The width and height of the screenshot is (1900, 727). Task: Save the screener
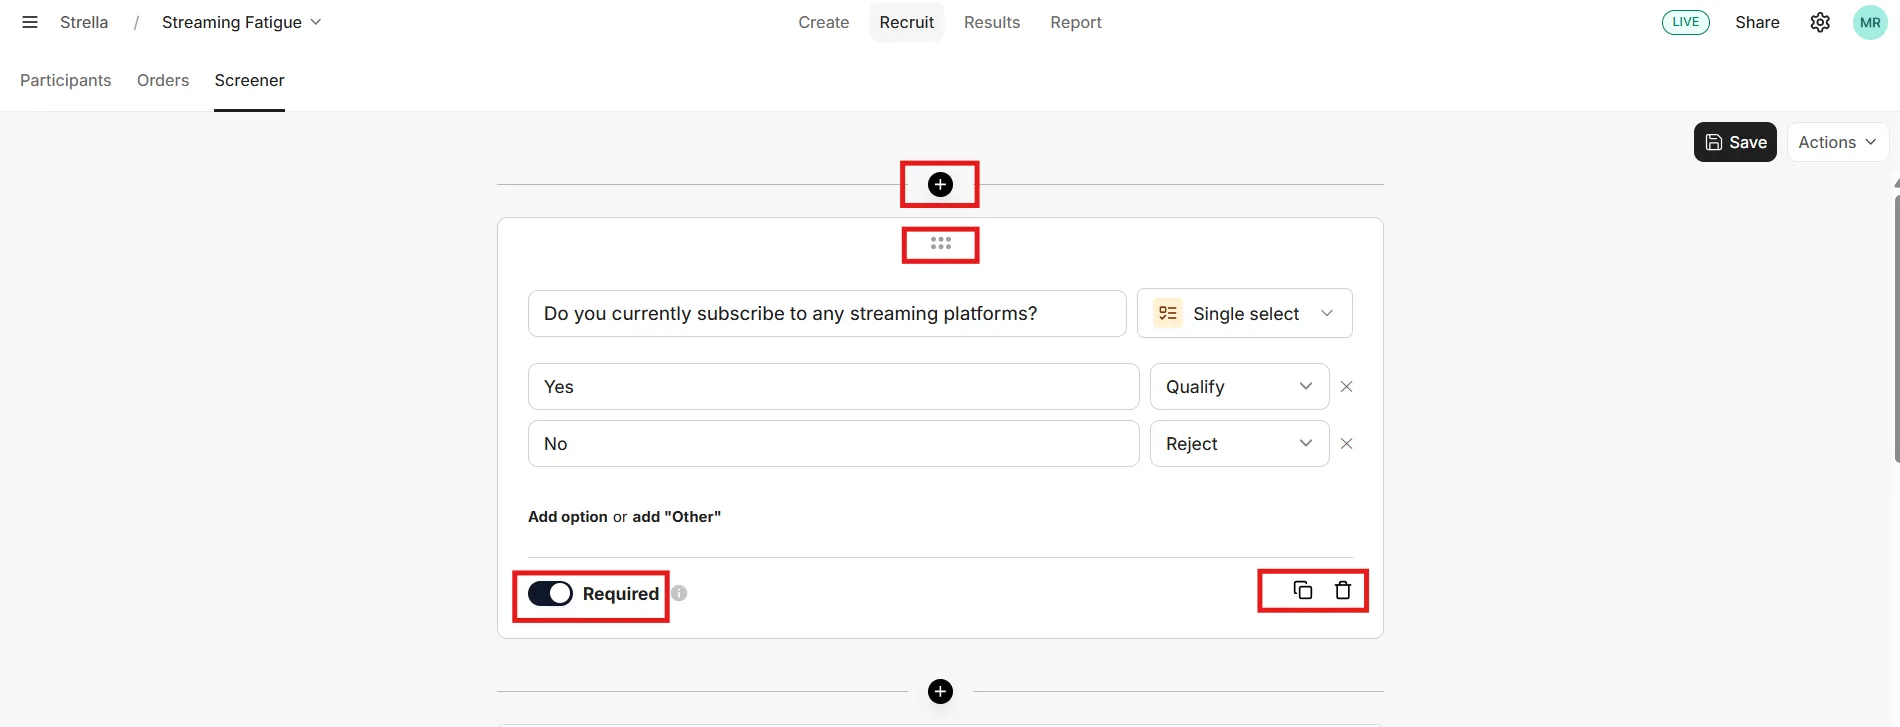pos(1735,142)
